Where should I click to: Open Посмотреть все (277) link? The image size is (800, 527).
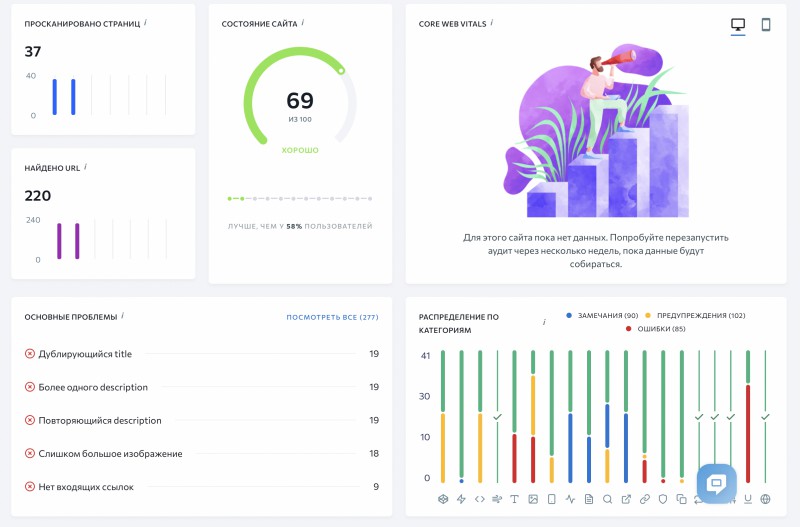[332, 317]
